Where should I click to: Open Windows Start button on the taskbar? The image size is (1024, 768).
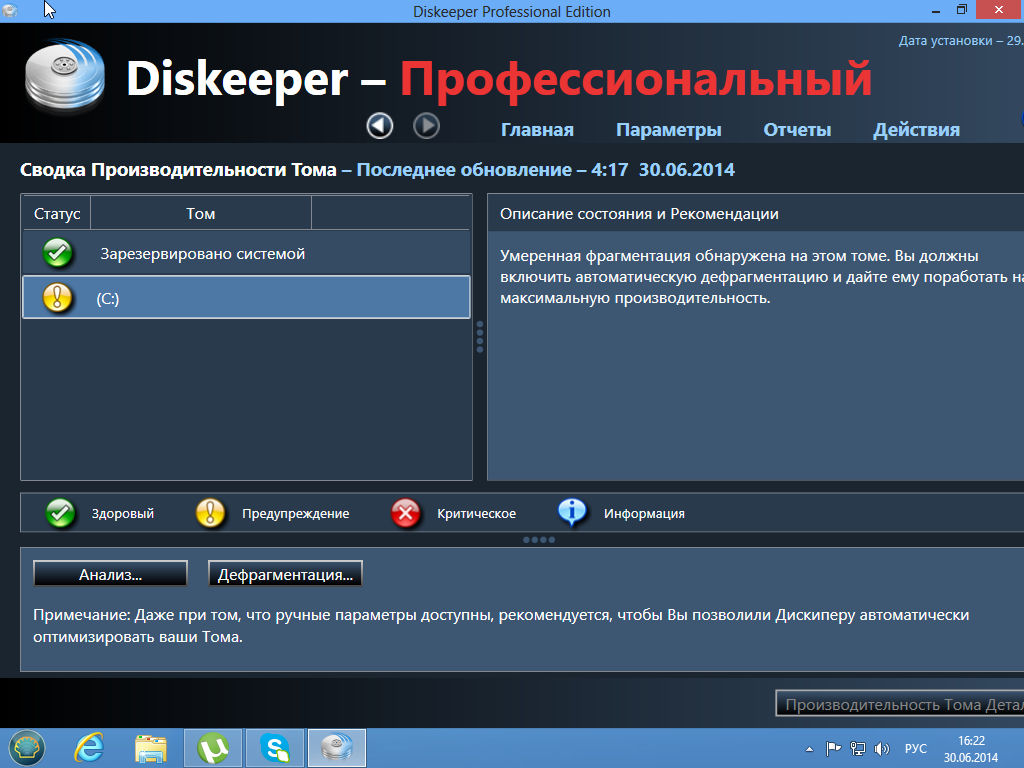tap(27, 748)
